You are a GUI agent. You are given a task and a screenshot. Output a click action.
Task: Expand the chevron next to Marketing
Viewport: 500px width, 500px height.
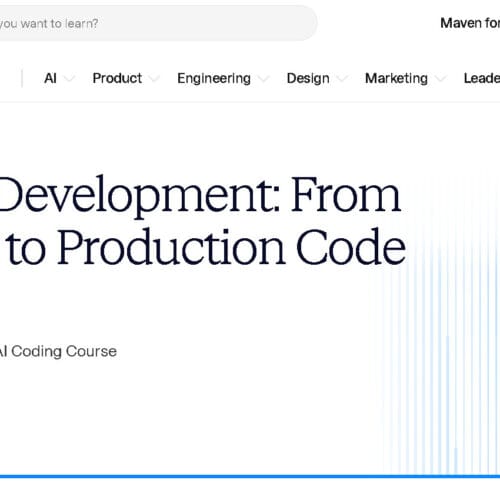tap(440, 79)
